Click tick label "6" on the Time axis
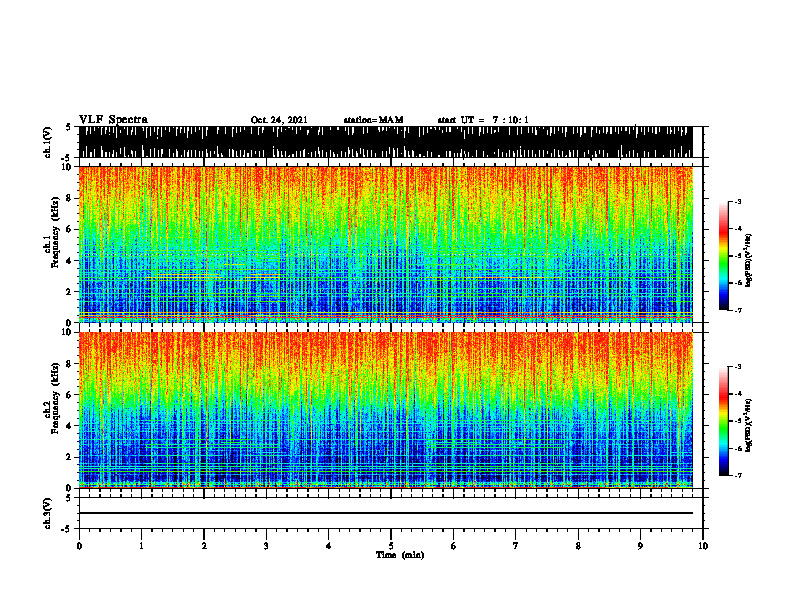This screenshot has width=792, height=612. point(453,546)
